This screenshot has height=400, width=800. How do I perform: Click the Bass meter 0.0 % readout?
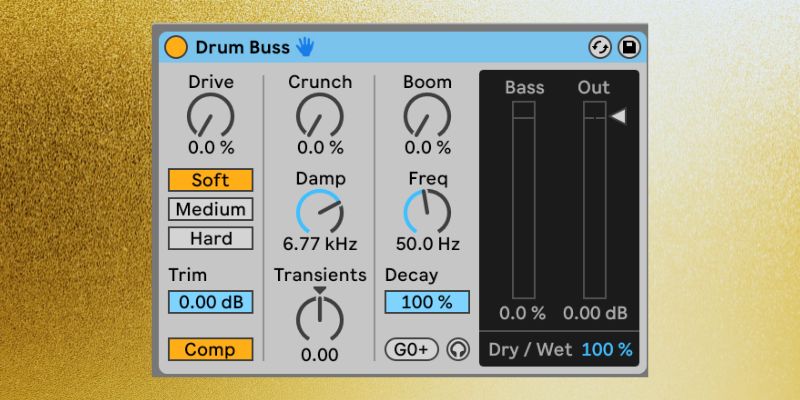pos(522,313)
